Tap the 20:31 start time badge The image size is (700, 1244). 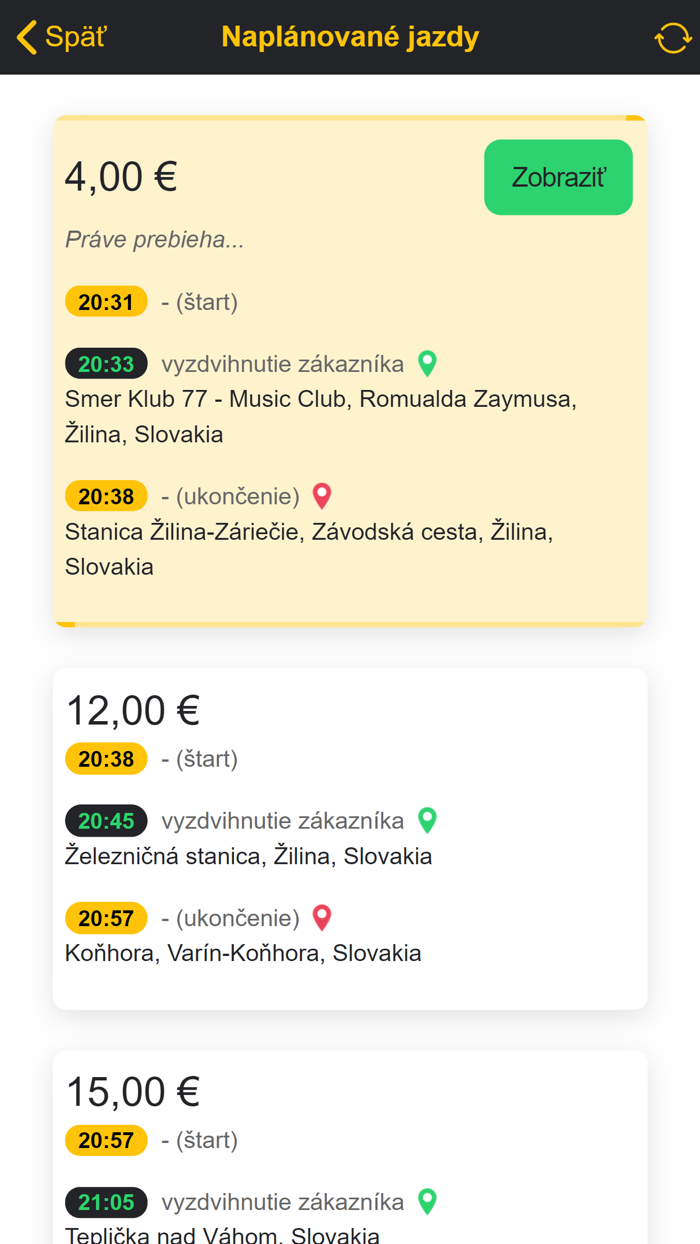(x=106, y=301)
